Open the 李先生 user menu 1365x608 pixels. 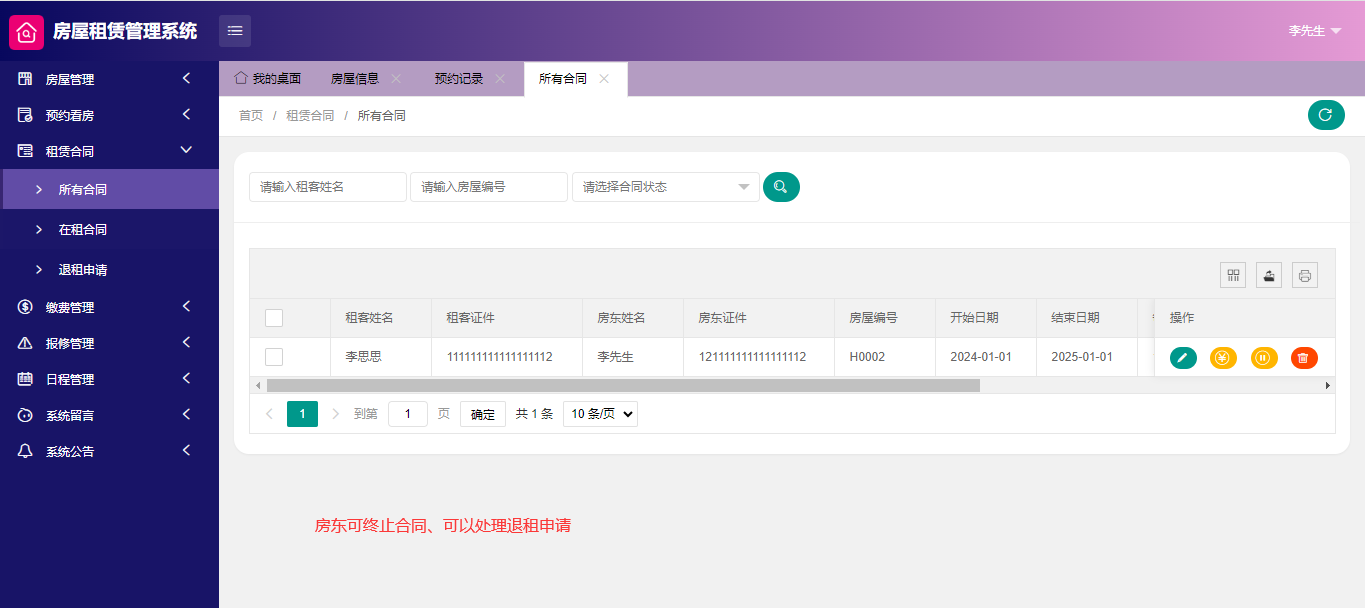pos(1314,31)
